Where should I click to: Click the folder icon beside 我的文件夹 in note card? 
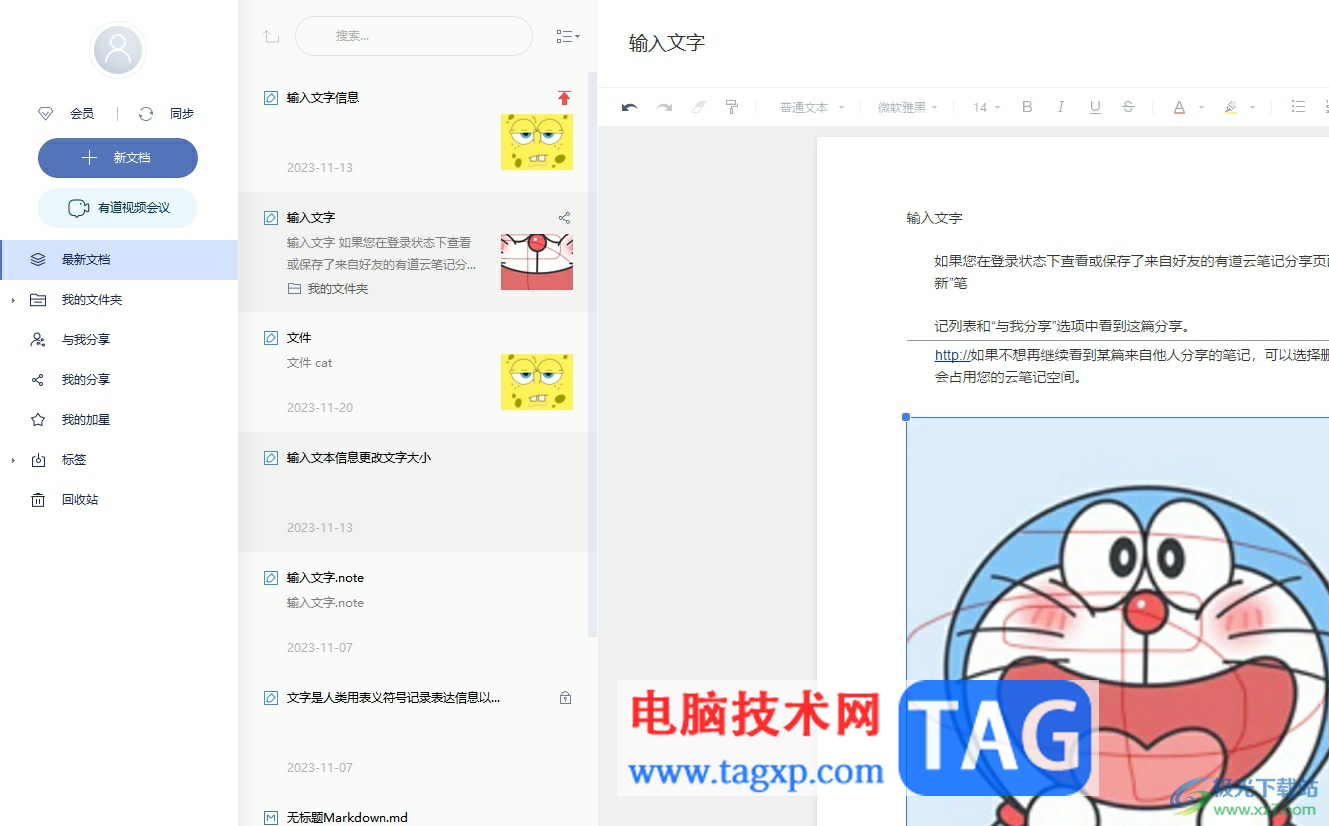(294, 288)
